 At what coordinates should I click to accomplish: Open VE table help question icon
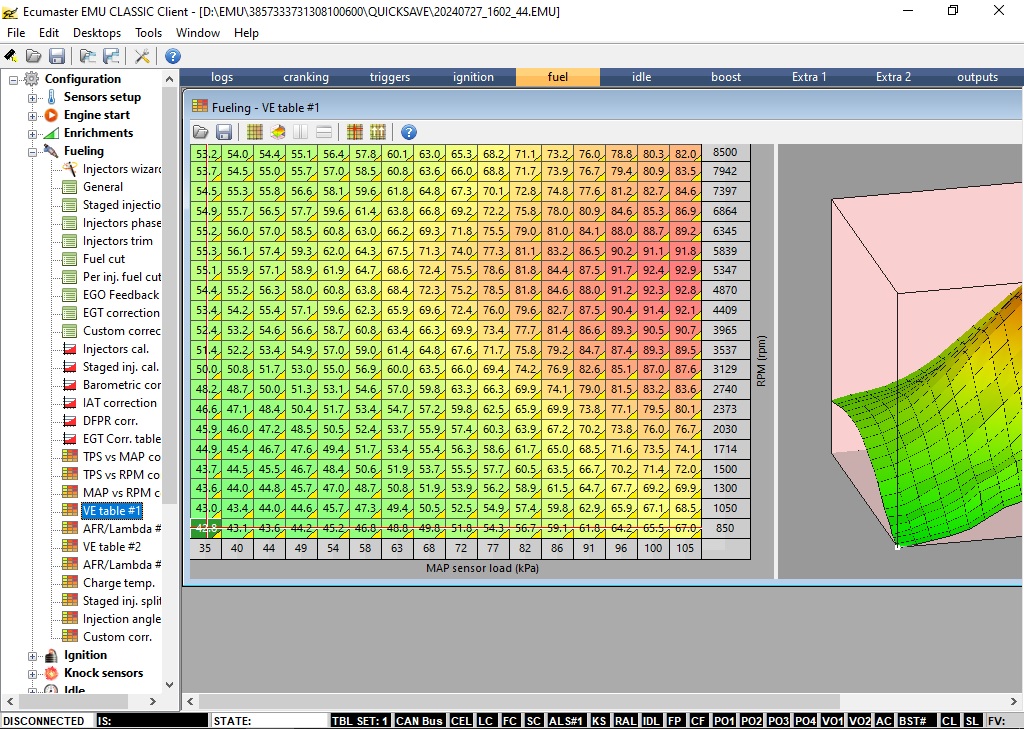pos(409,132)
